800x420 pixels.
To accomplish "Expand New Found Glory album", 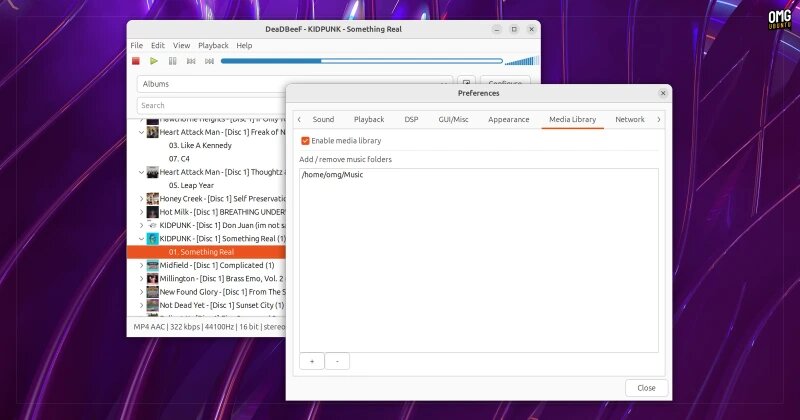I will [x=141, y=292].
